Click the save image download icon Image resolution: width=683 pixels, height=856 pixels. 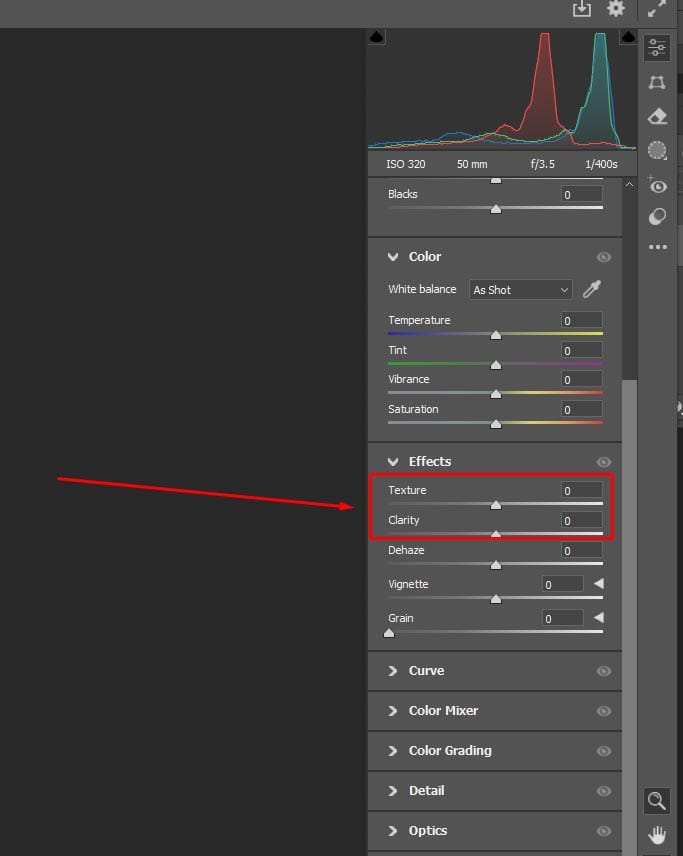point(581,9)
